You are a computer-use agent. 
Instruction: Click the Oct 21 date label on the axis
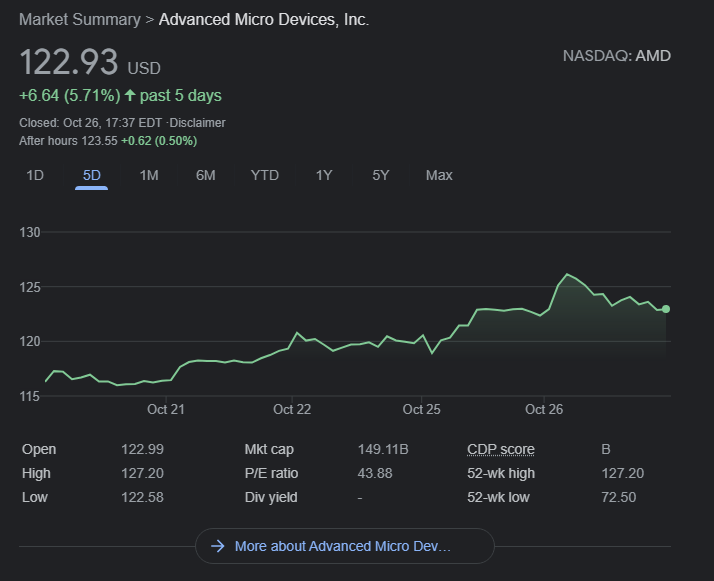(x=166, y=409)
